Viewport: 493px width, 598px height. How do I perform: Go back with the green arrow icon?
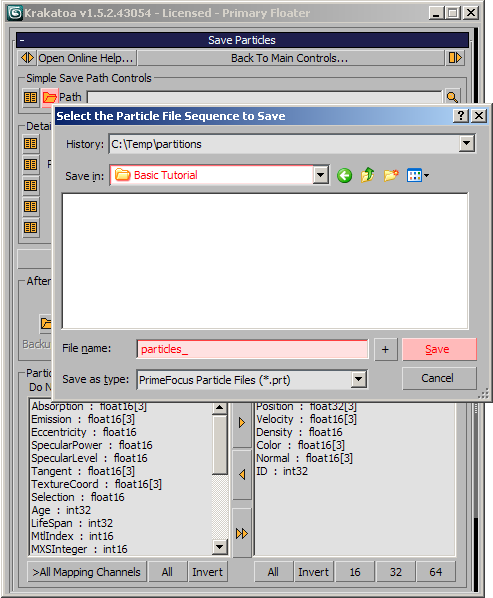344,175
